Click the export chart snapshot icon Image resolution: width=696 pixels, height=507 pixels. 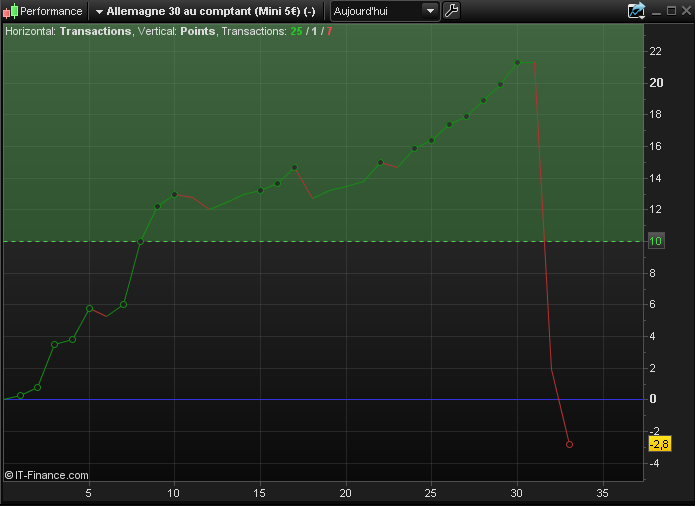click(x=636, y=11)
